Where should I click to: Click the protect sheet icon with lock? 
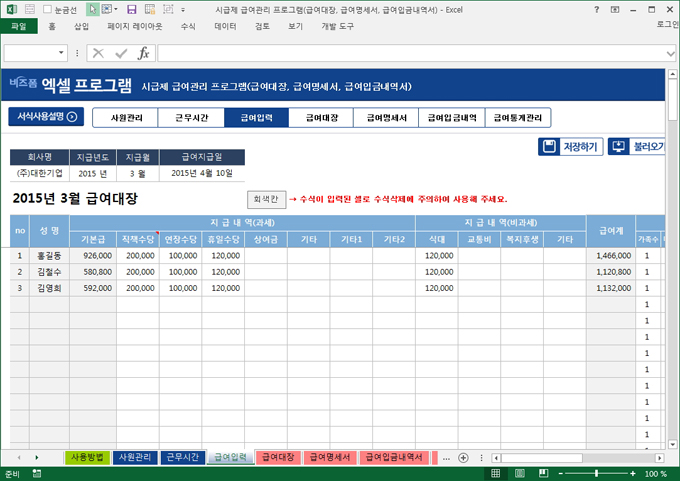pos(150,9)
